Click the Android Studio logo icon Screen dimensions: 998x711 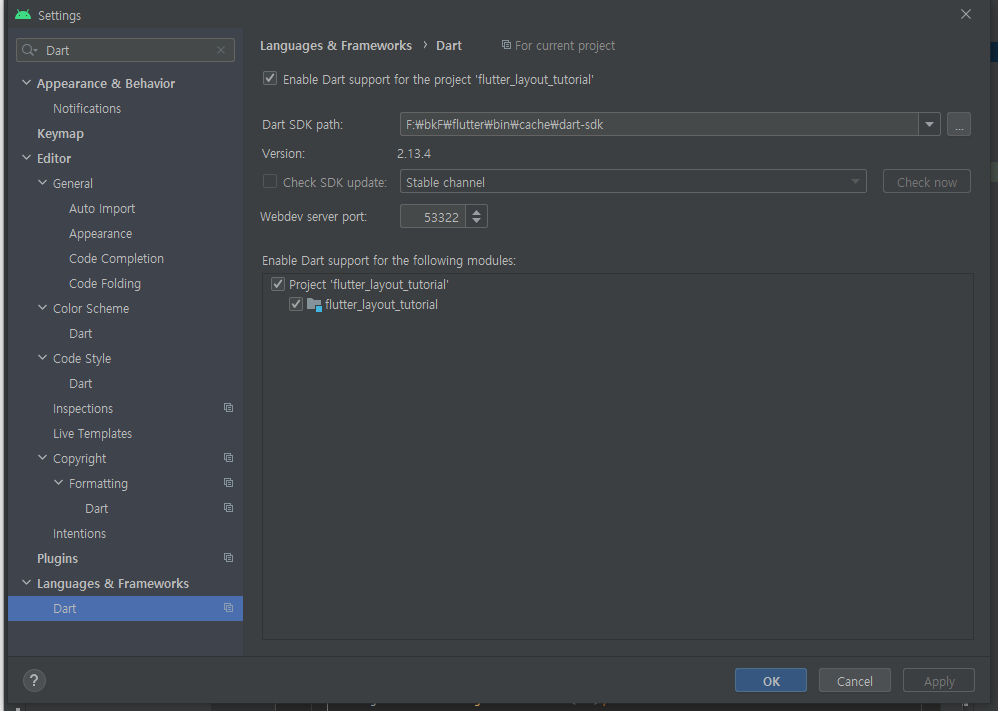23,15
